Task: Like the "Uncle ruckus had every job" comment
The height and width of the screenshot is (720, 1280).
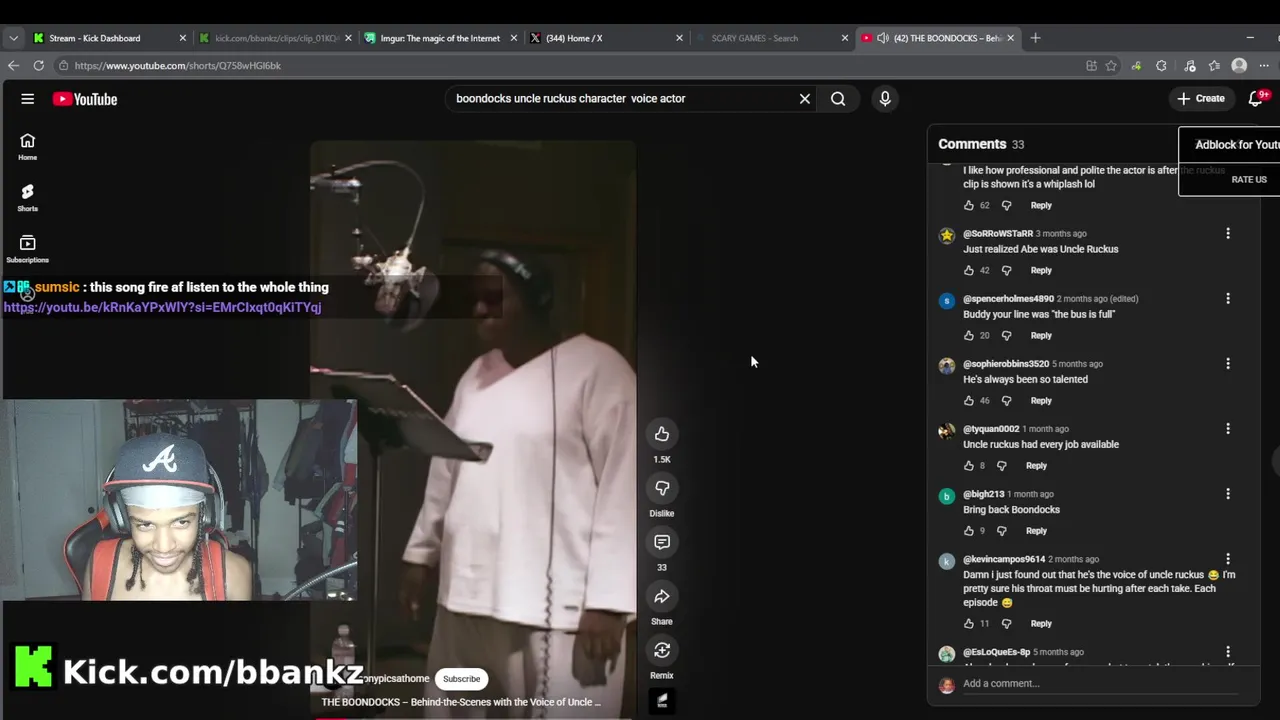Action: pos(968,466)
